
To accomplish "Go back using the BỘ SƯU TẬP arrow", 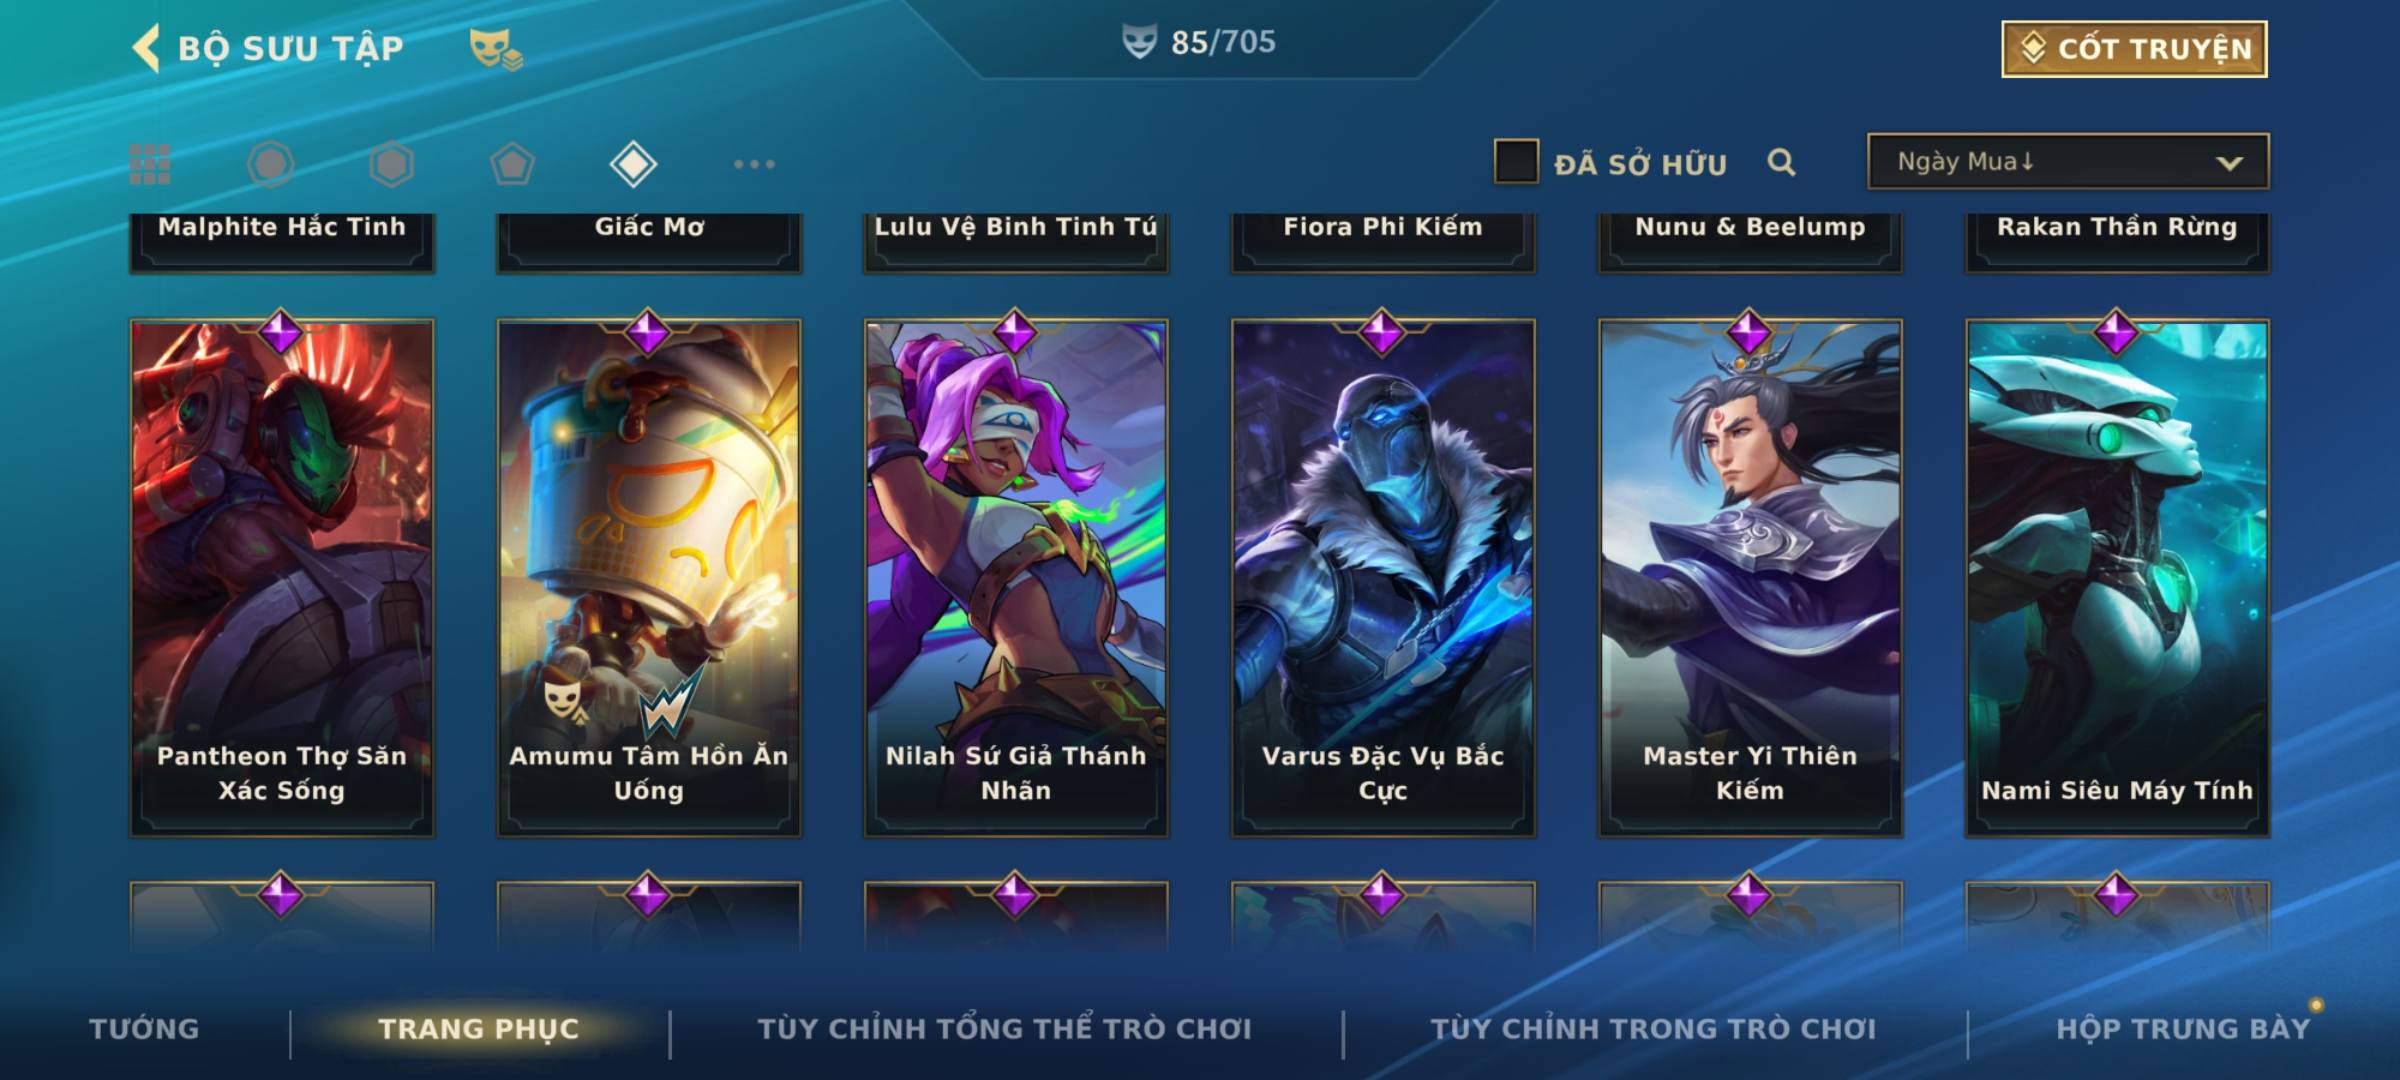I will click(x=146, y=48).
